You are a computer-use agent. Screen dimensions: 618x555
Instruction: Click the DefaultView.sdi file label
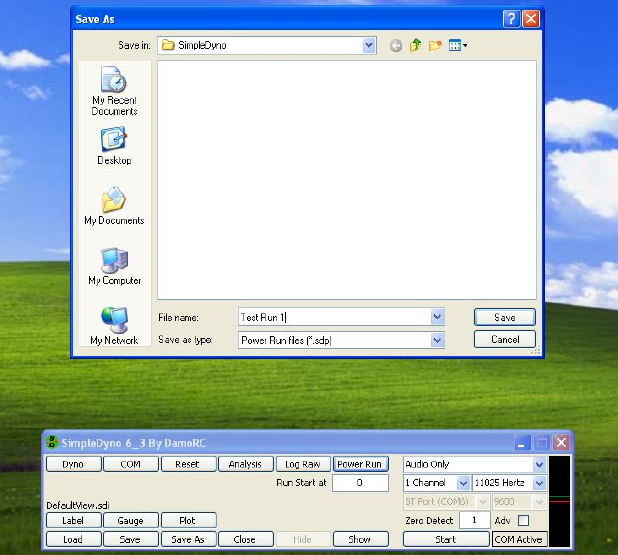click(78, 505)
